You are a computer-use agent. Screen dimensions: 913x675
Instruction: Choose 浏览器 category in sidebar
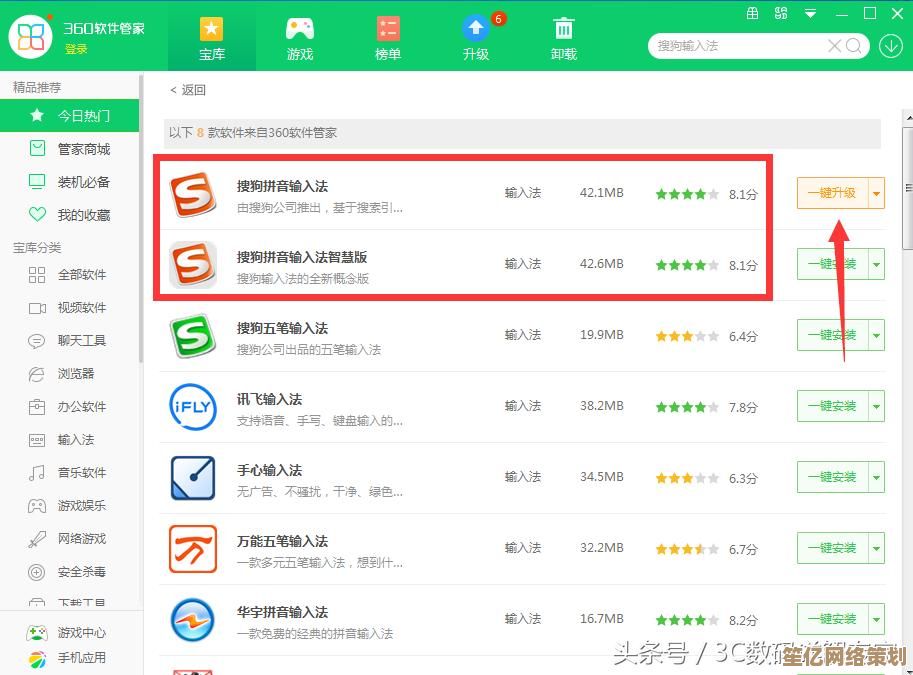click(76, 373)
